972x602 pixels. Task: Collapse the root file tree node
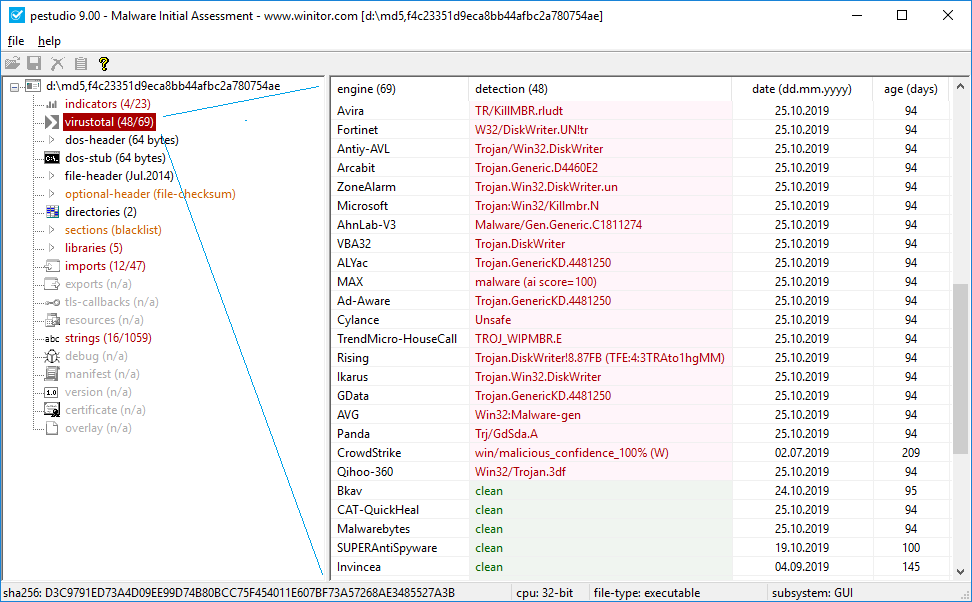[14, 87]
